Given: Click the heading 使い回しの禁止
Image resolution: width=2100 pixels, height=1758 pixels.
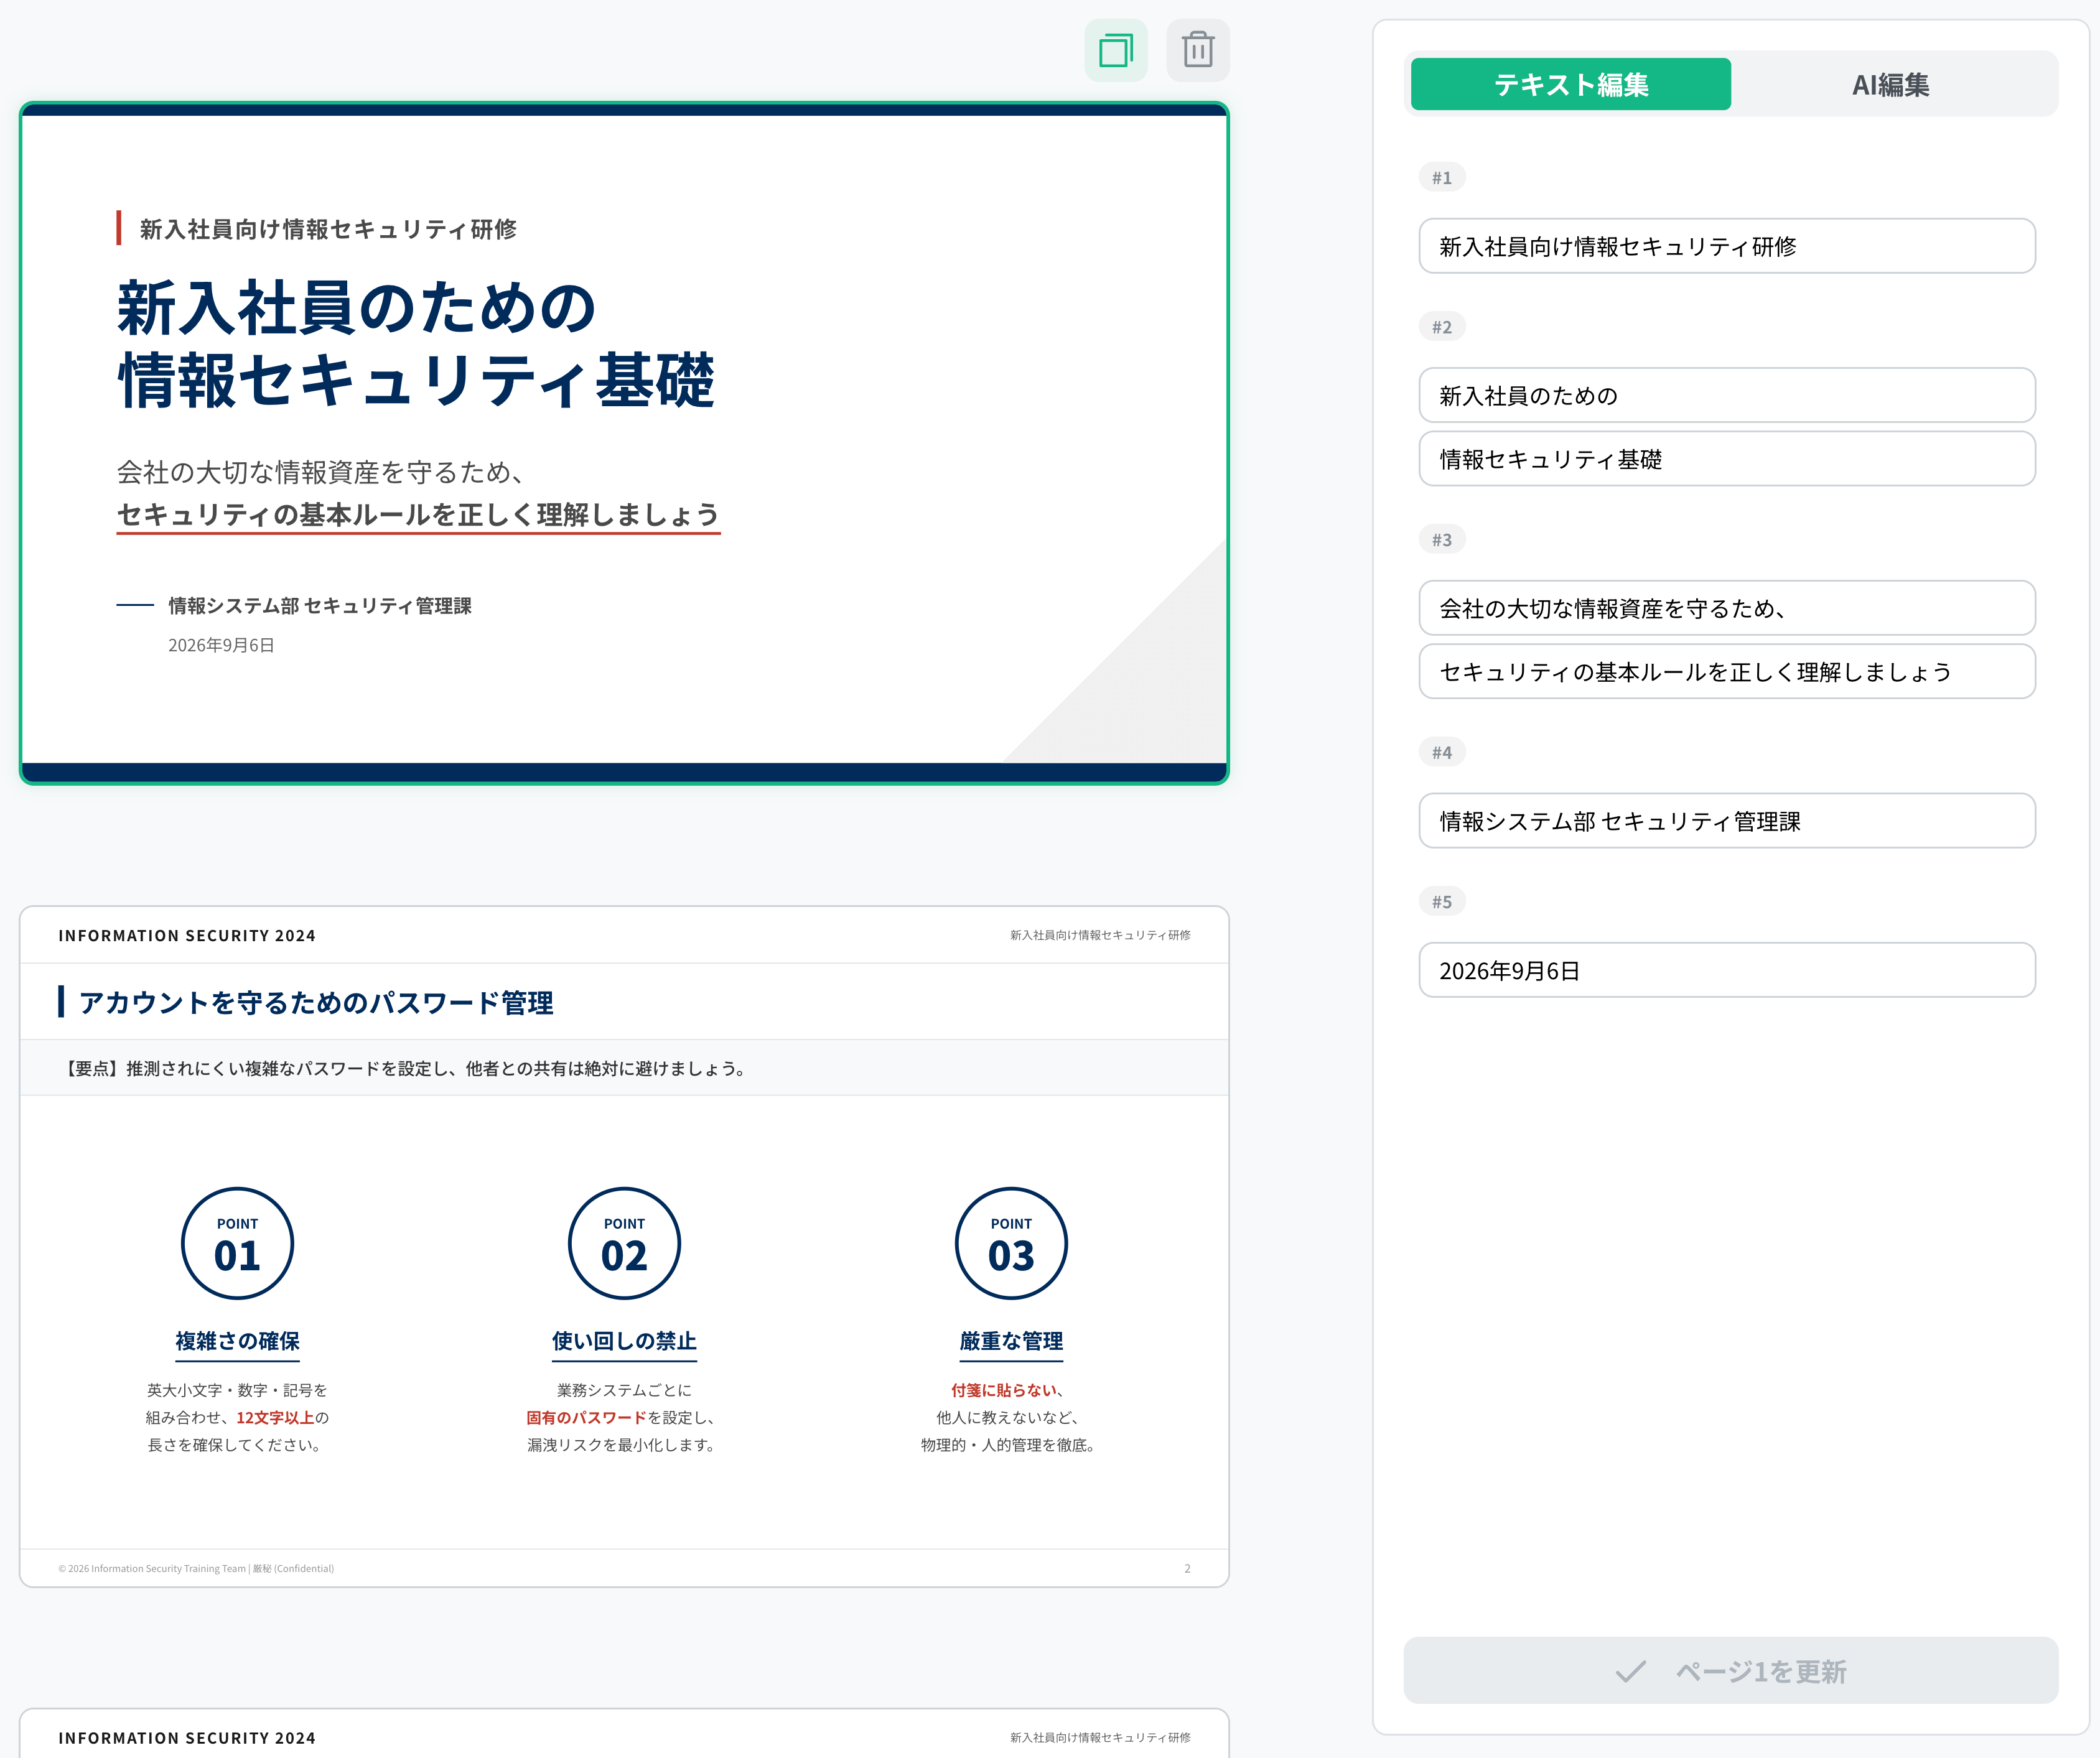Looking at the screenshot, I should [x=624, y=1341].
